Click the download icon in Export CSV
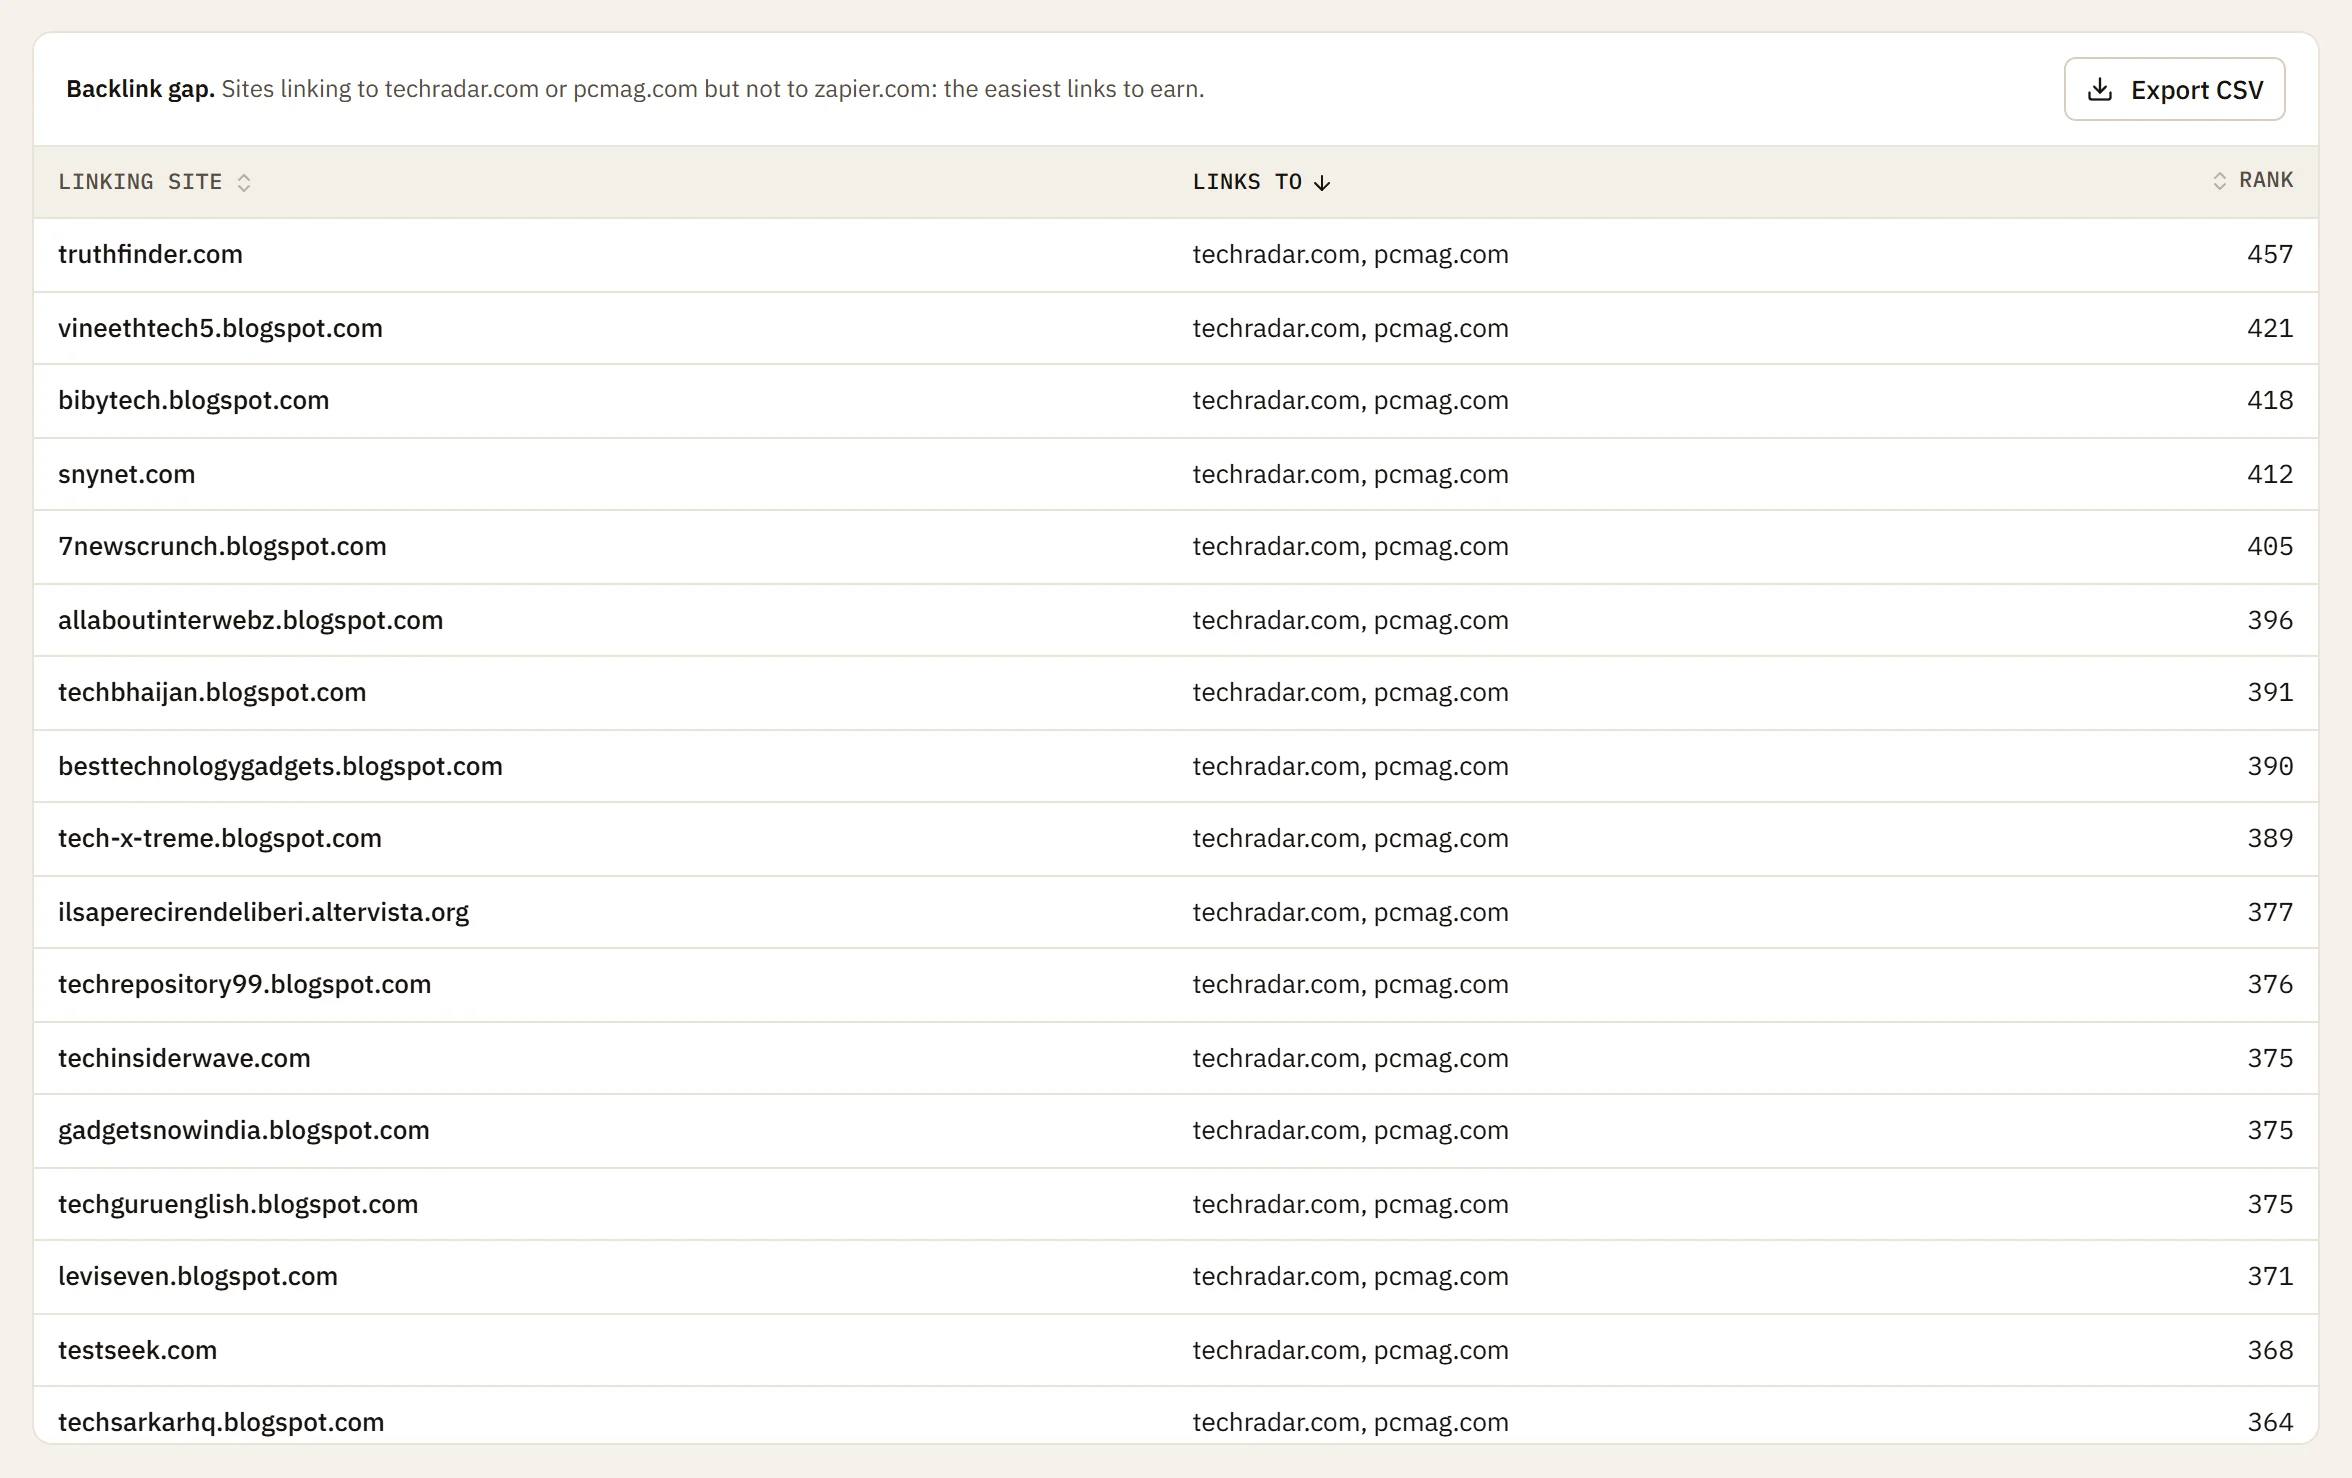 [2100, 90]
